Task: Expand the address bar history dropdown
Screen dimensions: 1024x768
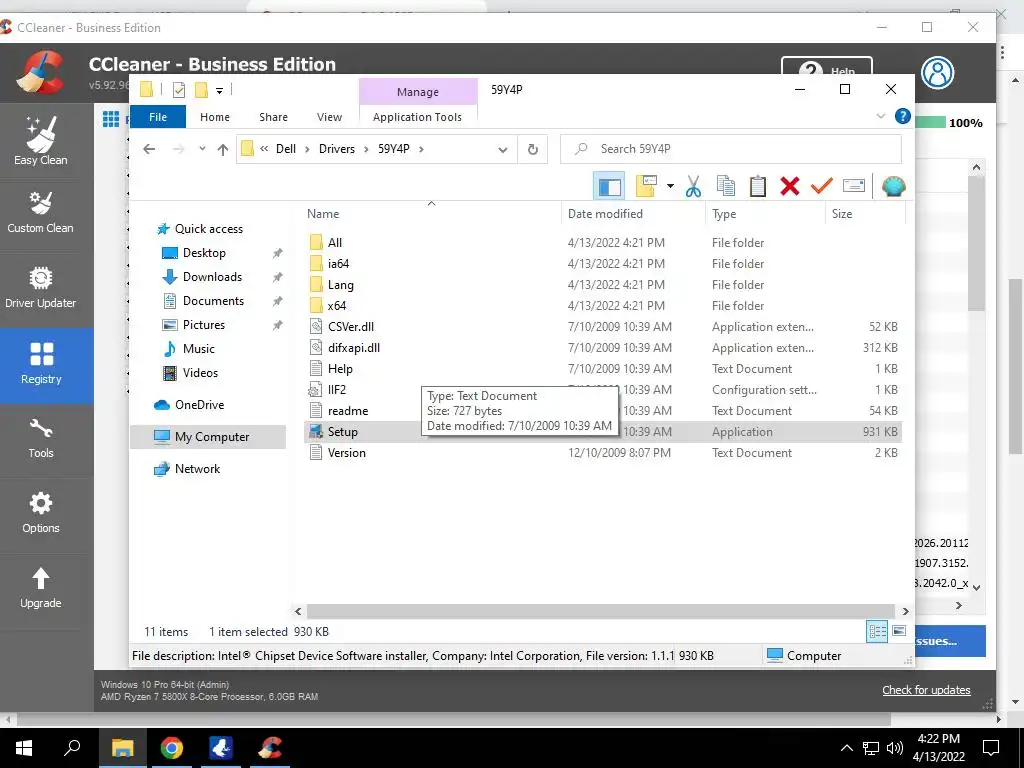Action: pos(503,150)
